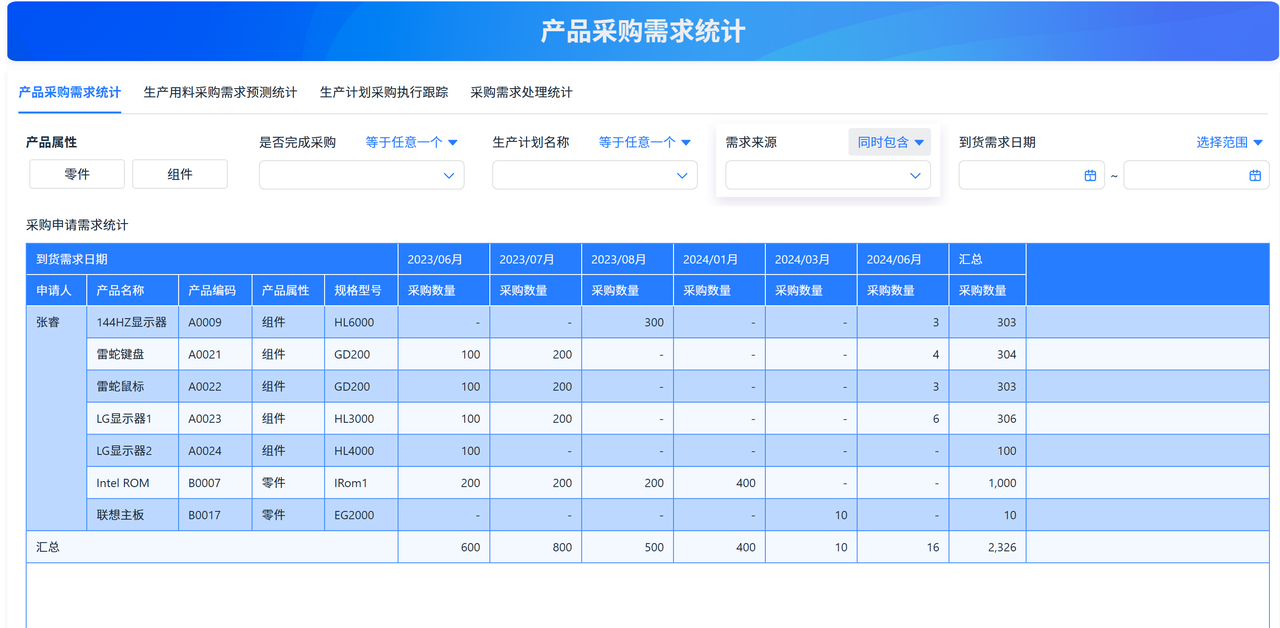Click product code A0024
This screenshot has height=628, width=1280.
tap(215, 450)
